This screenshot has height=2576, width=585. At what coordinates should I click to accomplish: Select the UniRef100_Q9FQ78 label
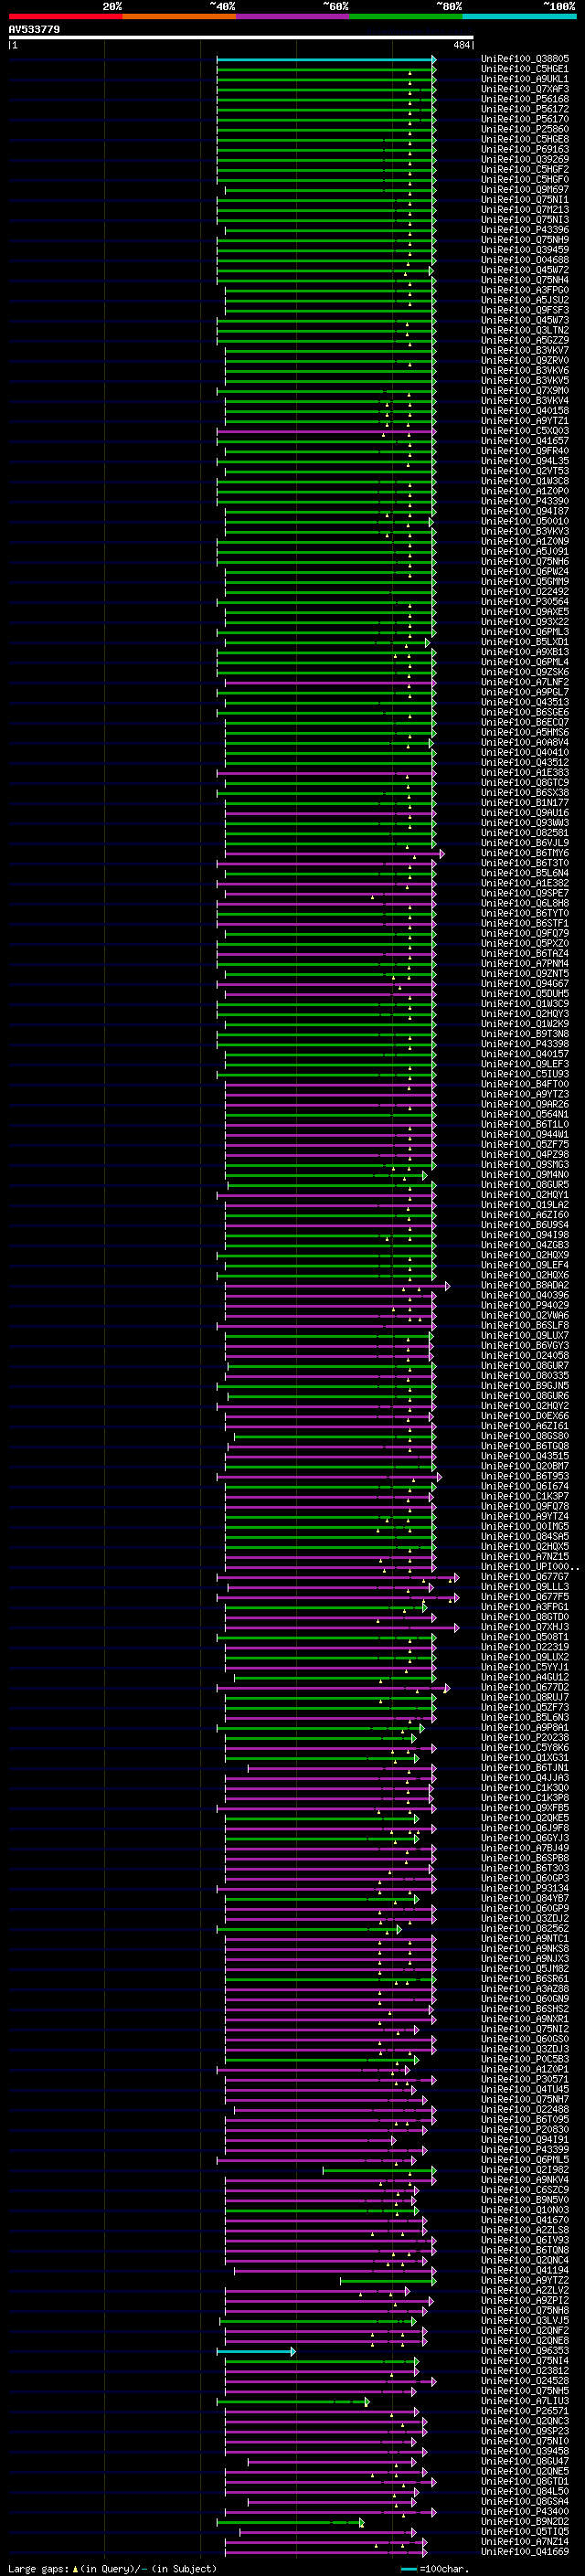click(525, 1506)
